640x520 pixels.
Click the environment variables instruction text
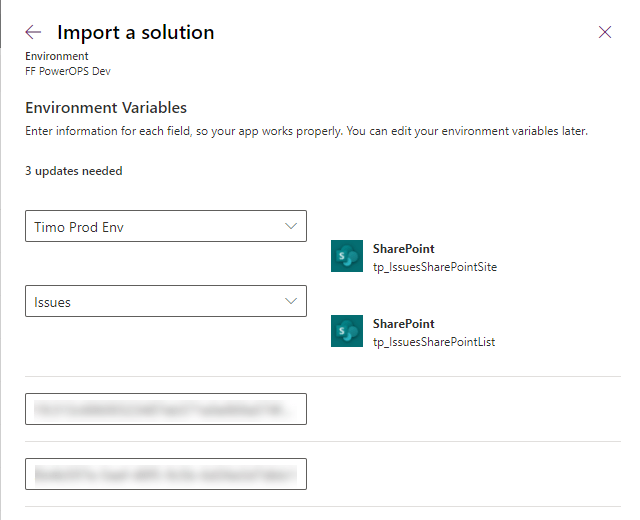click(306, 131)
